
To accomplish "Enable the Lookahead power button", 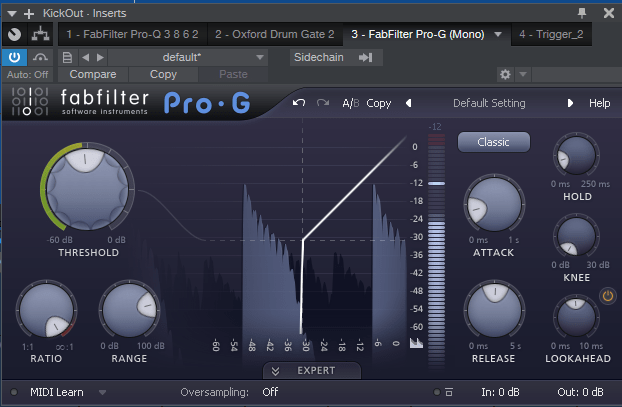I will click(607, 296).
